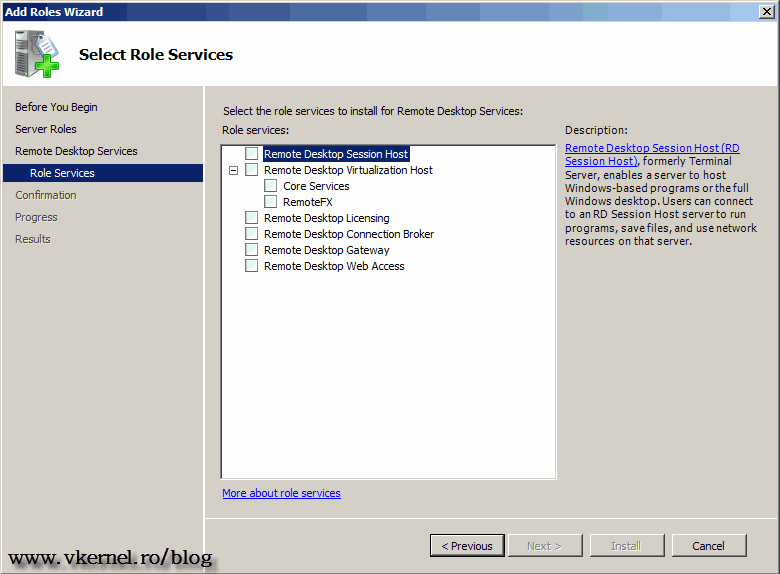Select Remote Desktop Licensing checkbox
Viewport: 780px width, 574px height.
coord(251,218)
